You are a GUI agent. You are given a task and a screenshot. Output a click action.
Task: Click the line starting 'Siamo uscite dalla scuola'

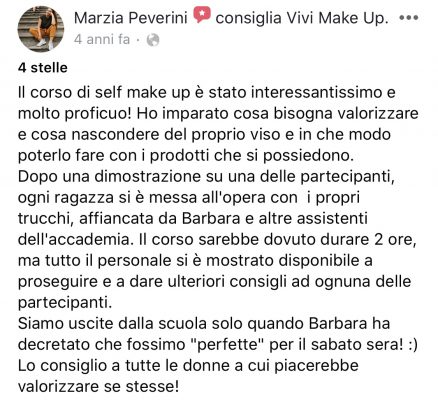[x=204, y=324]
